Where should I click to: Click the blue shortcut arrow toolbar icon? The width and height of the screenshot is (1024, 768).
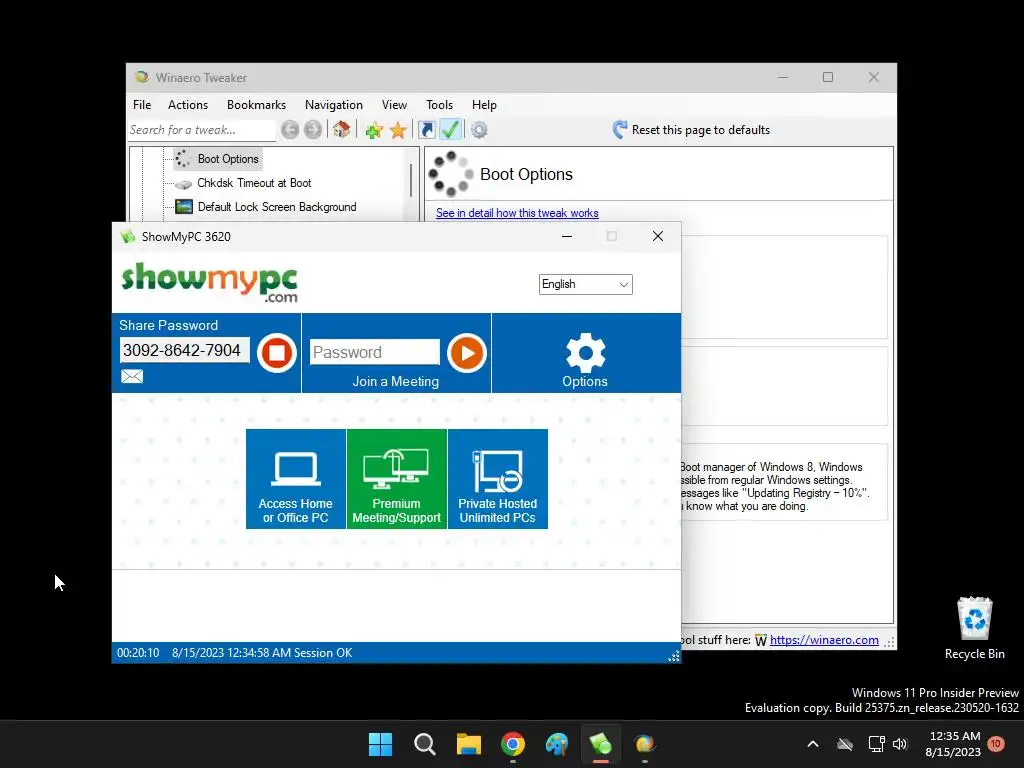point(426,130)
